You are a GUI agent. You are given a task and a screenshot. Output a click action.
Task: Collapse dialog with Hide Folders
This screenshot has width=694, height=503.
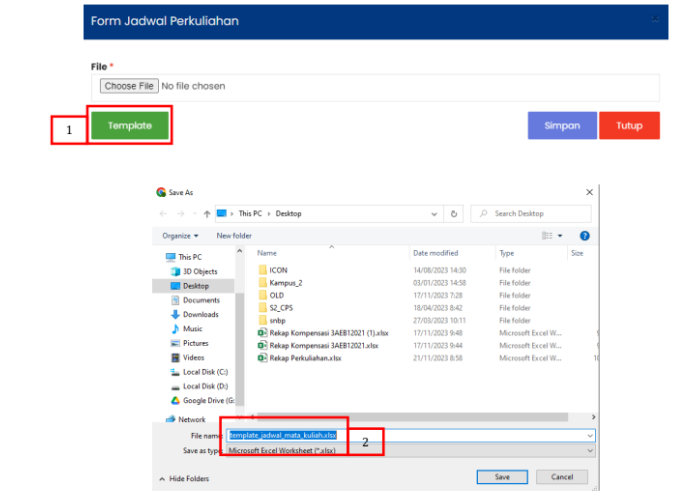185,479
